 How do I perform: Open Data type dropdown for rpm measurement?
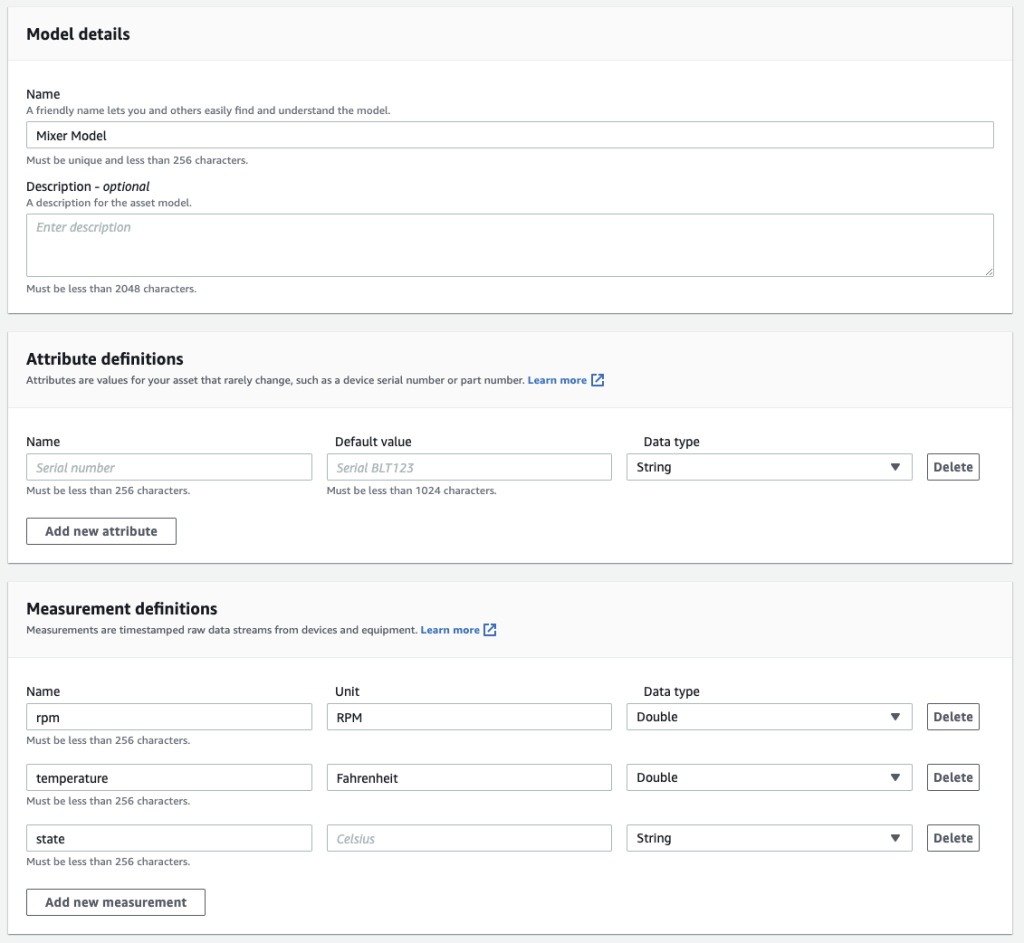pos(768,717)
